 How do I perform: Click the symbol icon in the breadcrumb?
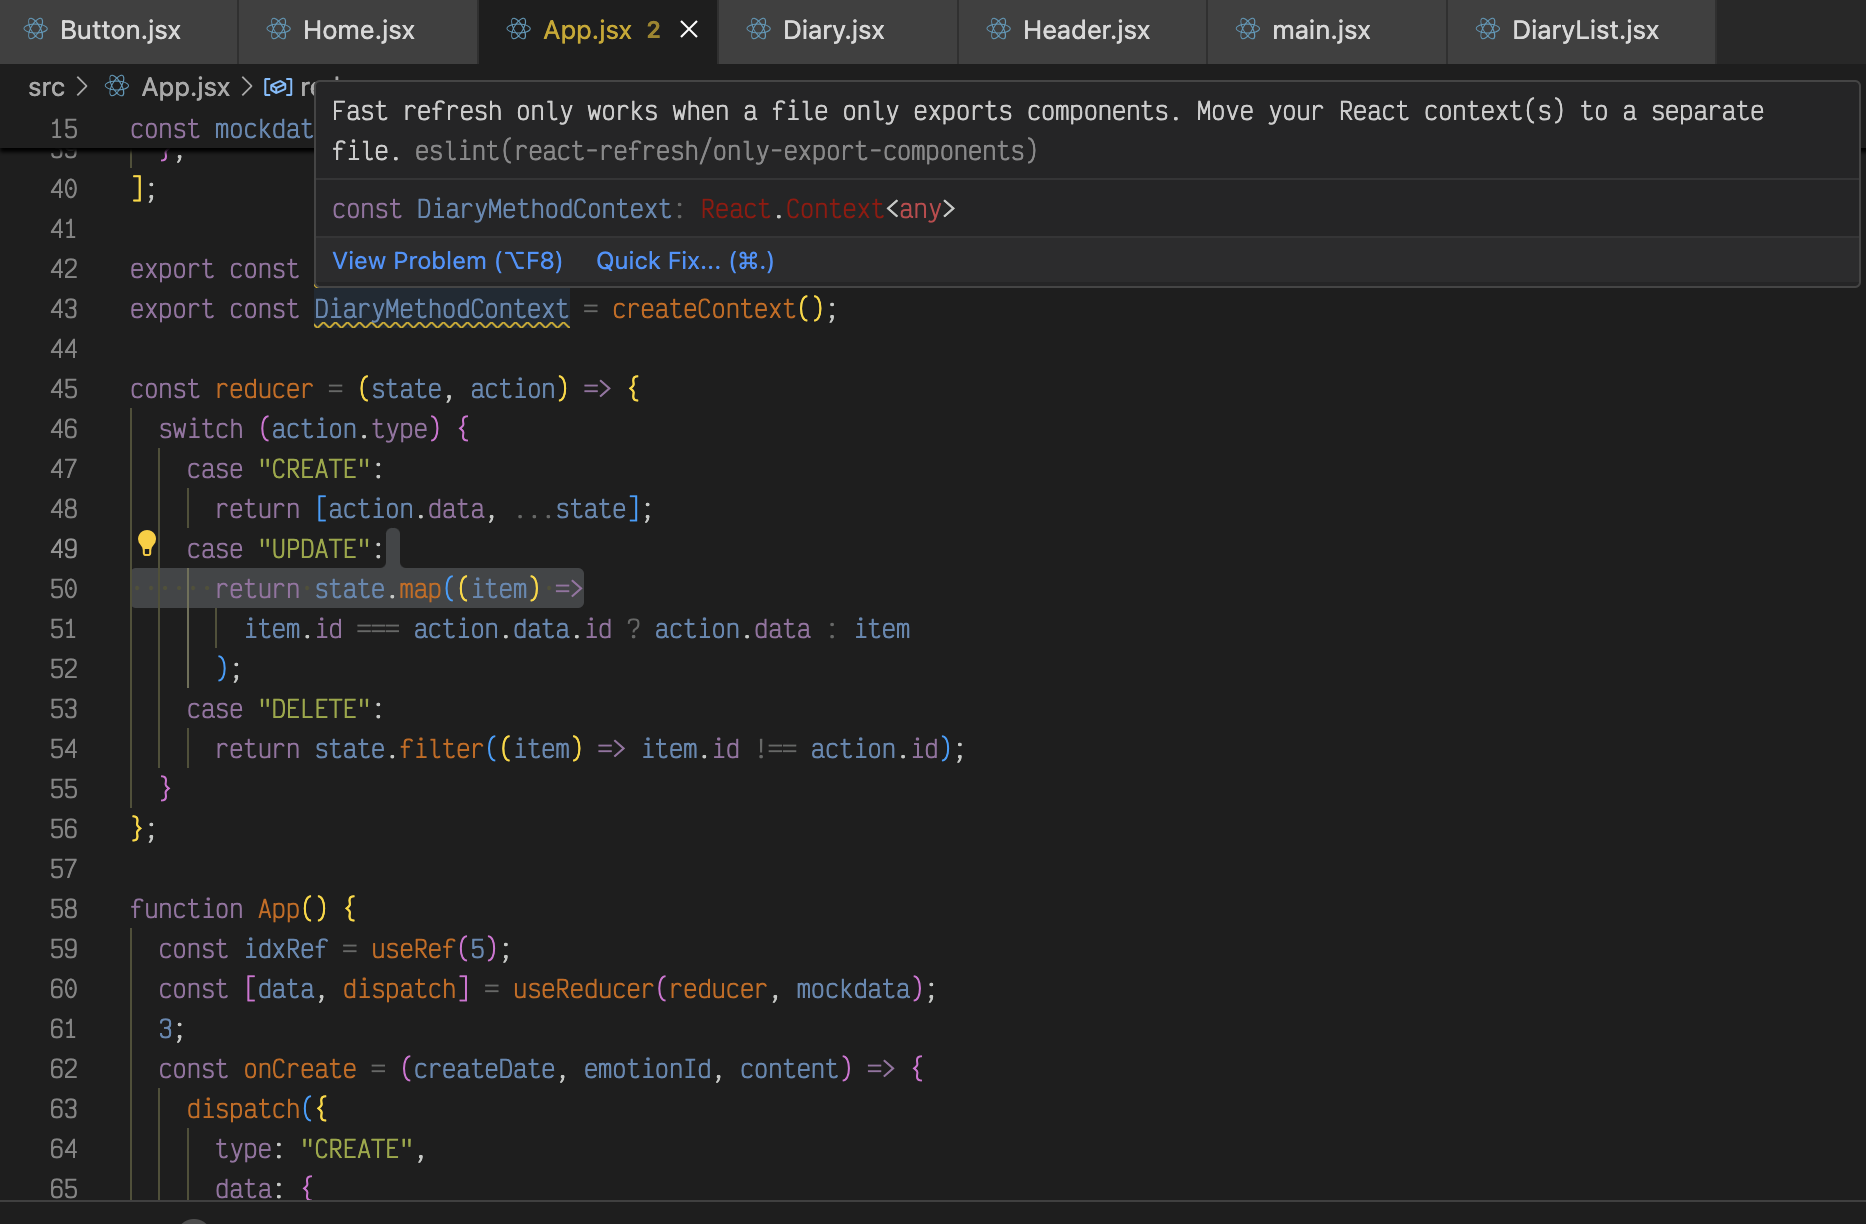[277, 87]
